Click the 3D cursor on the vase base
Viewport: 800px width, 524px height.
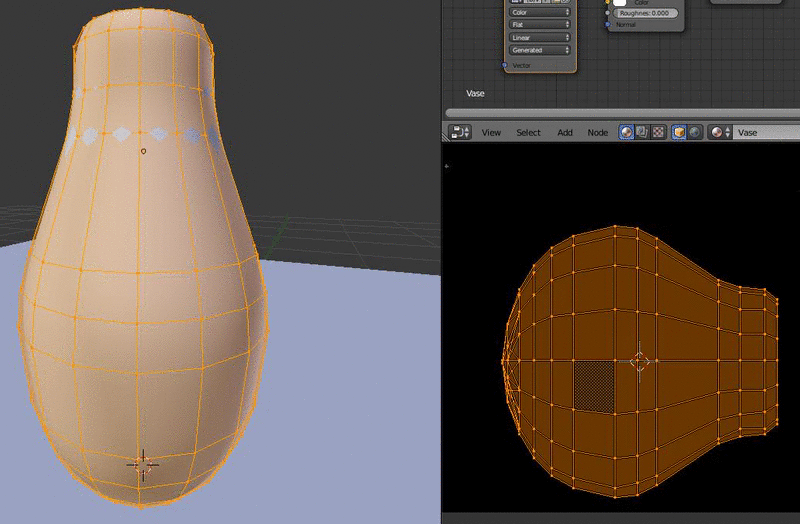tap(143, 465)
